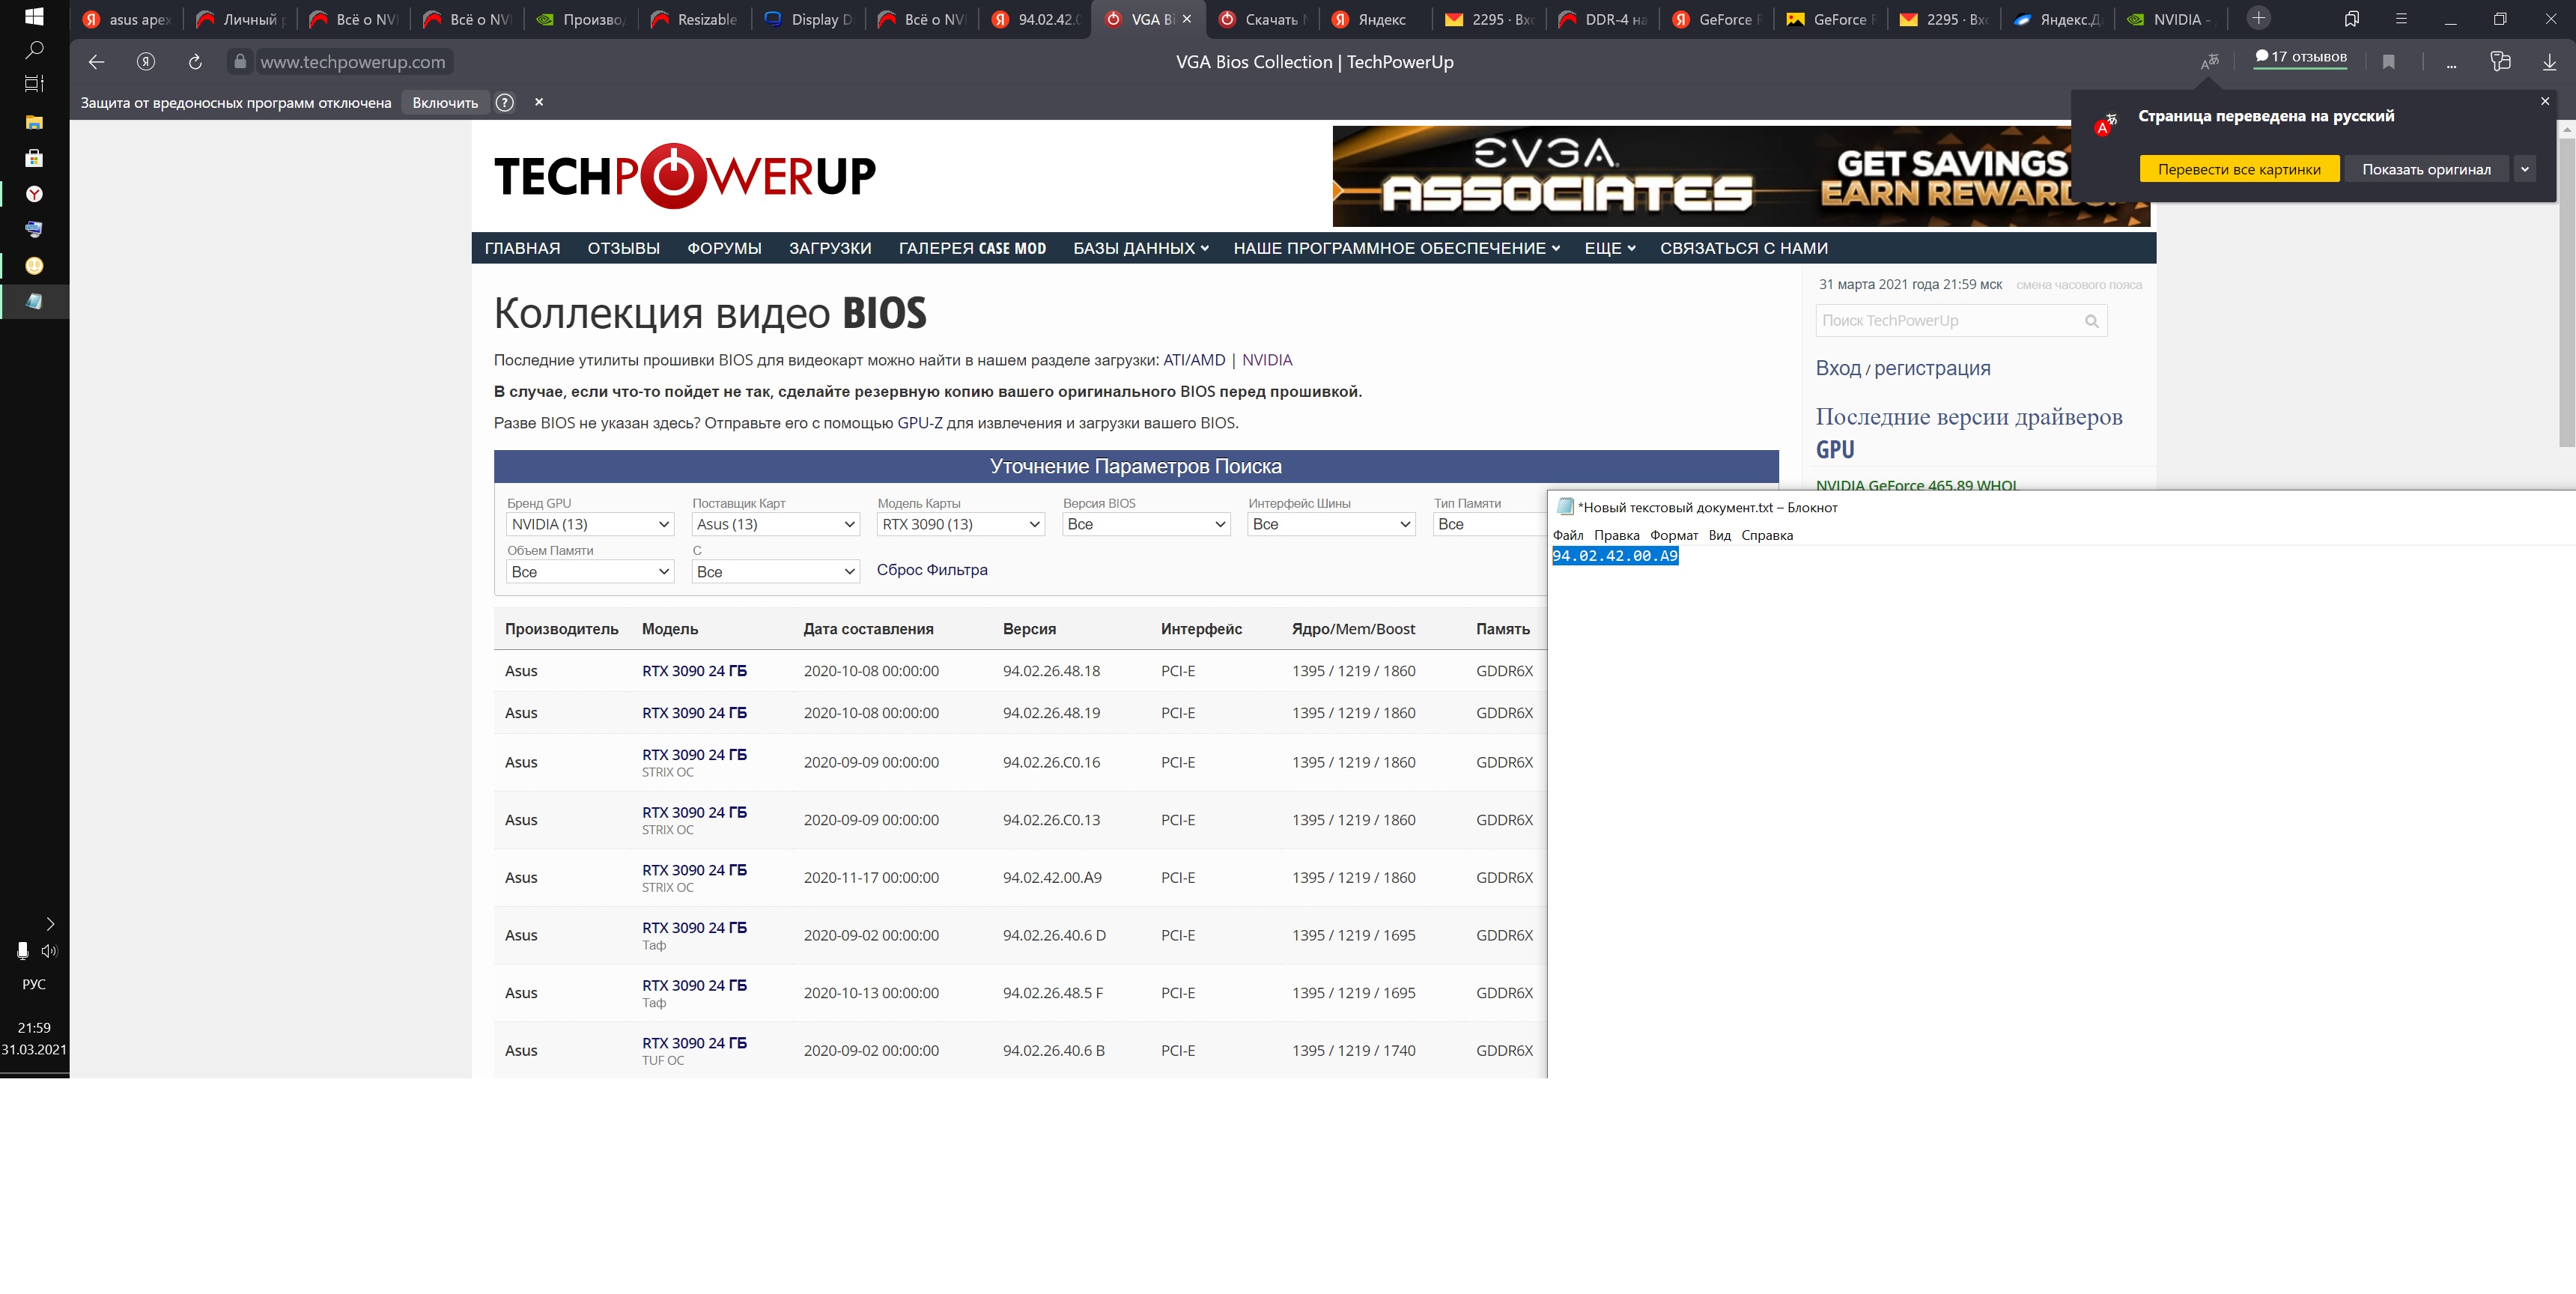Expand the Модель Карты RTX 3090 dropdown
Image resolution: width=2576 pixels, height=1294 pixels.
coord(960,524)
